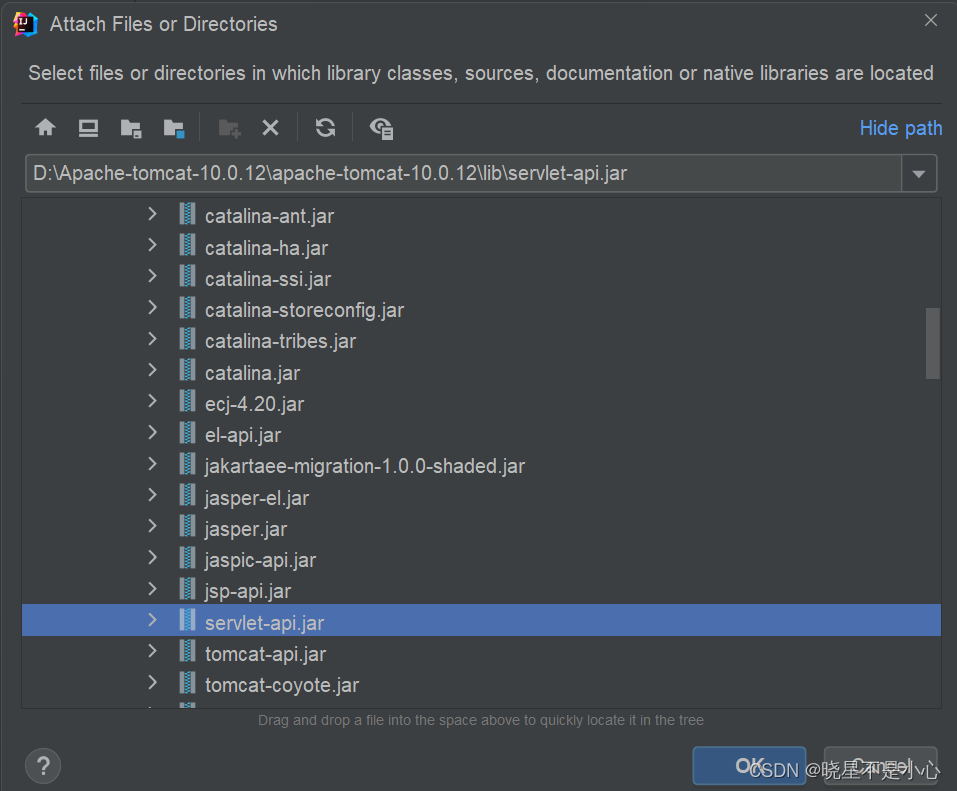Toggle Show Hidden Files and Directories icon
957x791 pixels.
pos(381,128)
